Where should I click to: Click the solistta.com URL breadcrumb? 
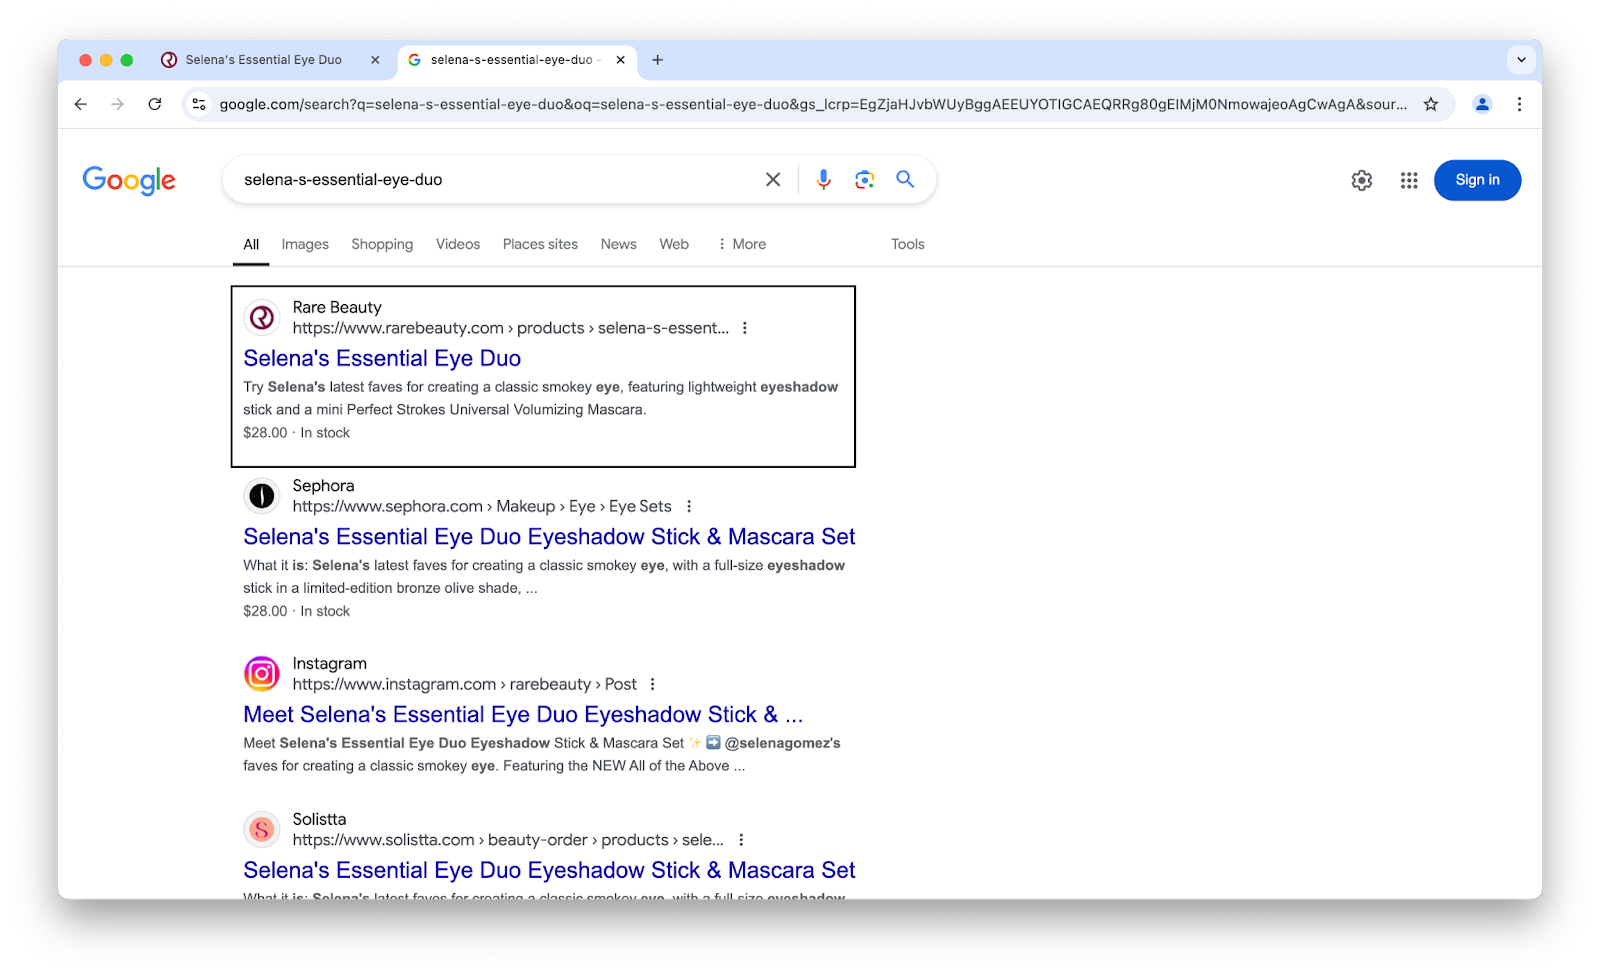[508, 840]
